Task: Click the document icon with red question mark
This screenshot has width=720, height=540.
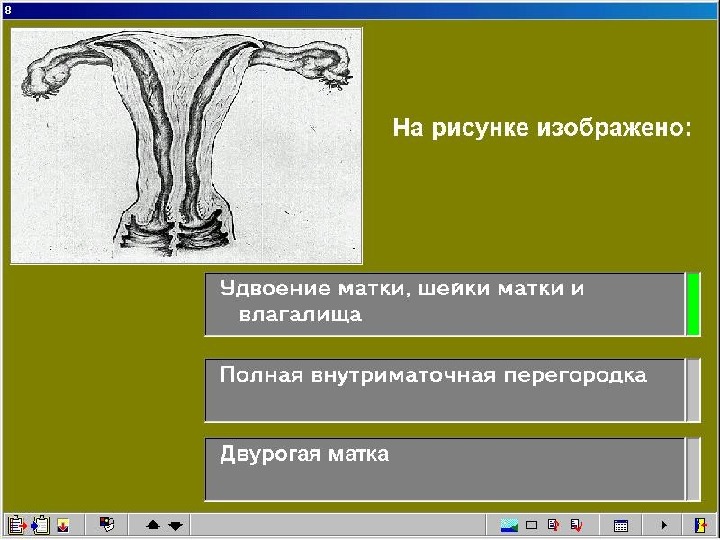Action: coord(554,525)
